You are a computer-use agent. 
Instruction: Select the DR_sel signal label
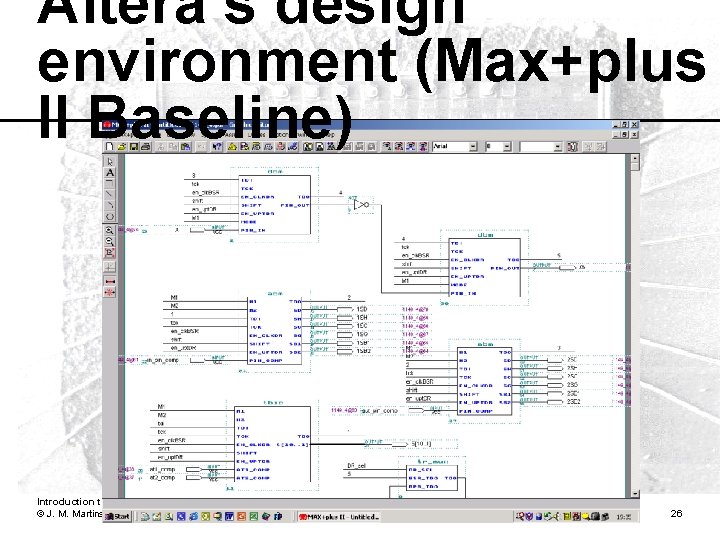coord(356,466)
